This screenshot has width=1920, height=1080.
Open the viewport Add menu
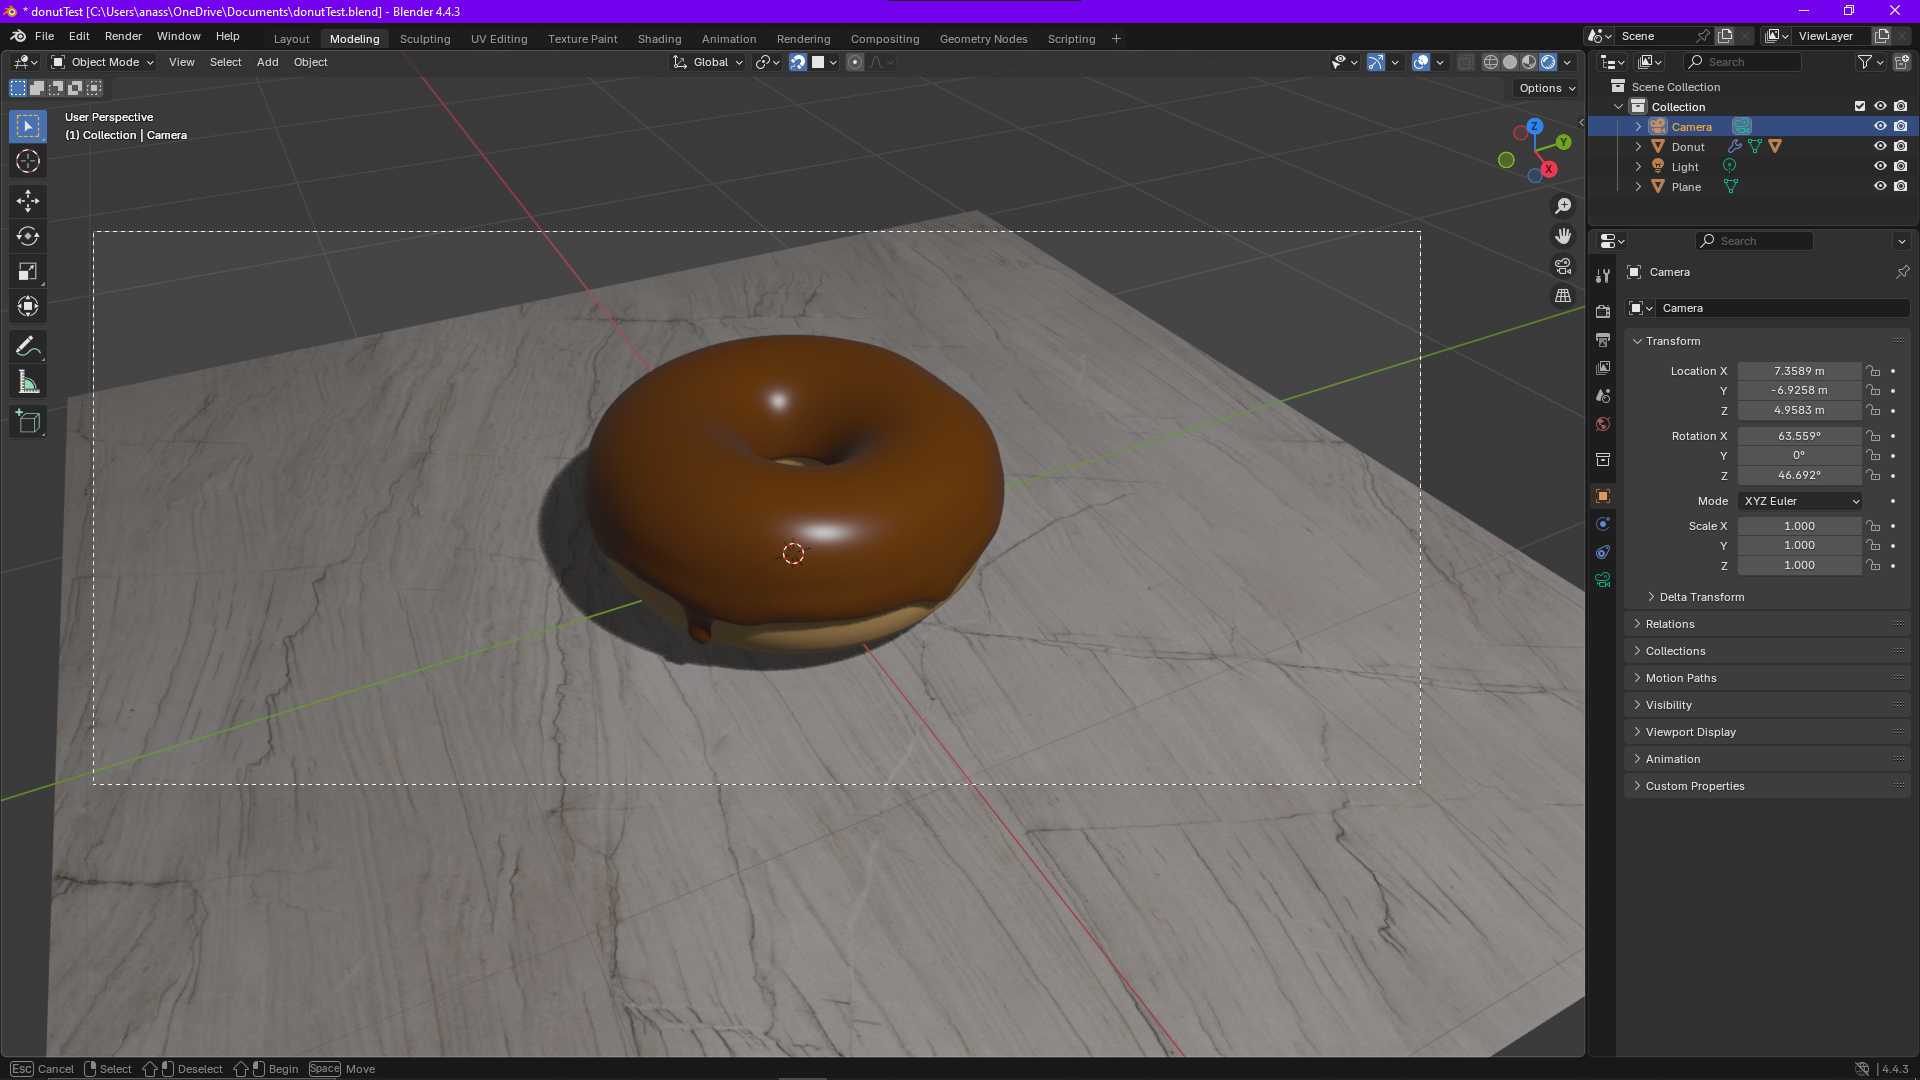click(x=267, y=62)
